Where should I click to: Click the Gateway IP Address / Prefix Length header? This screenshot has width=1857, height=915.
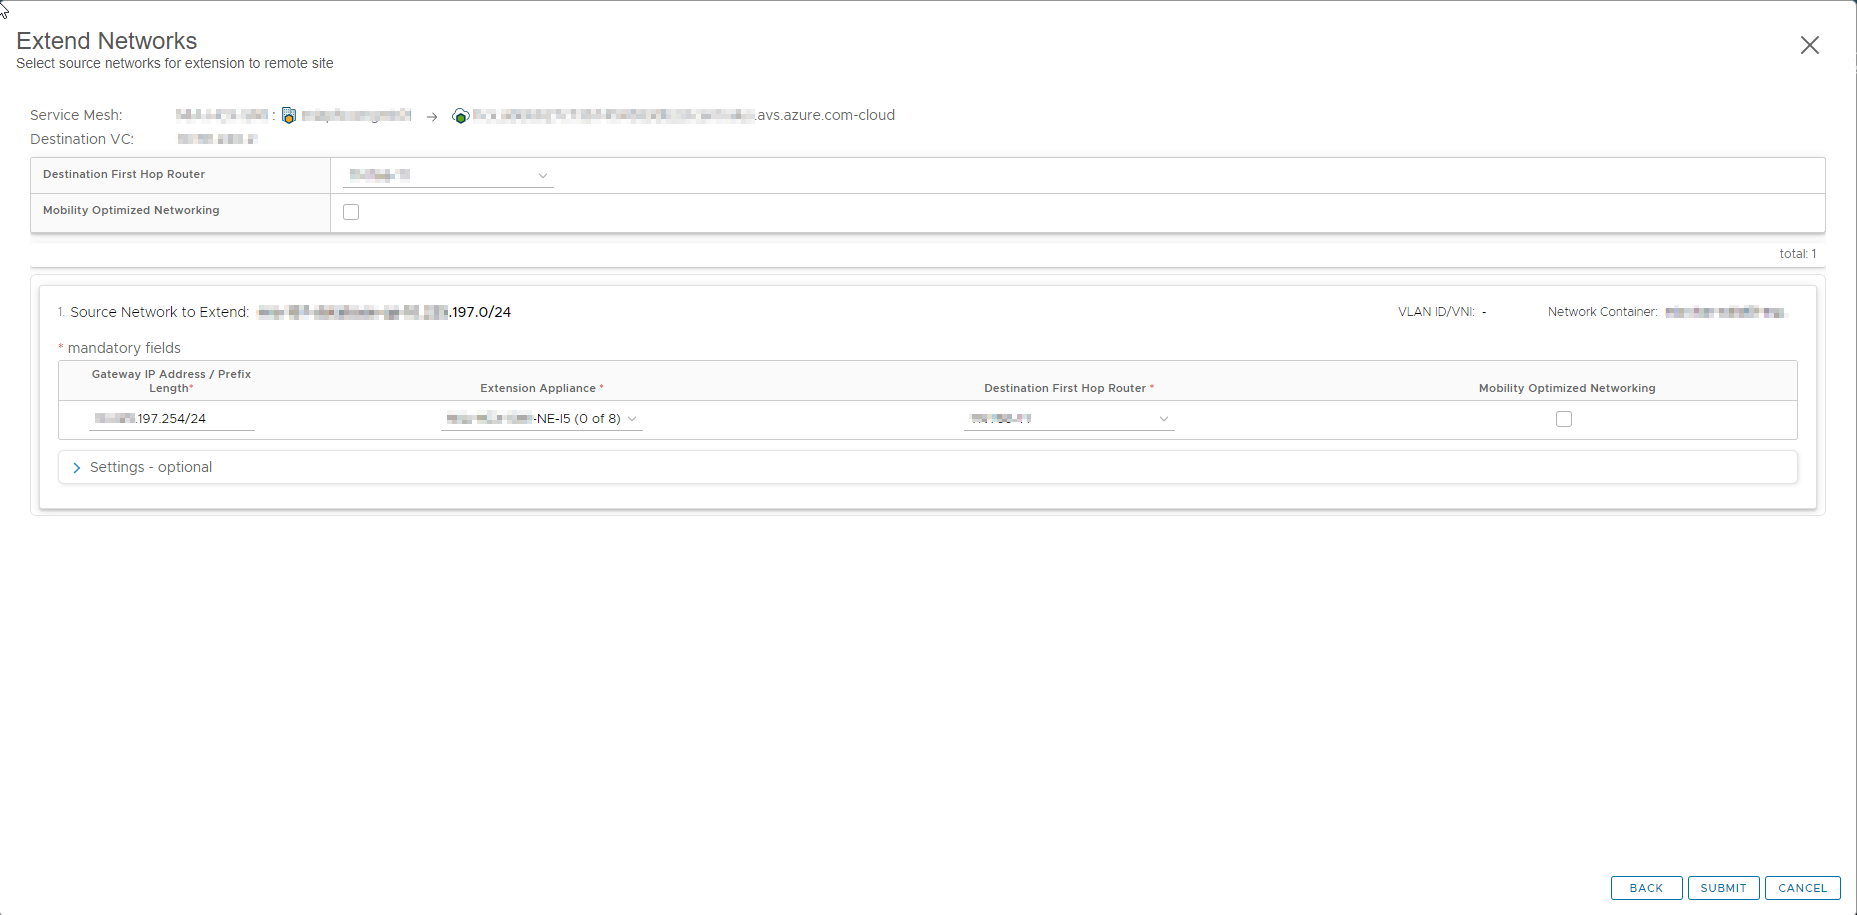coord(171,381)
